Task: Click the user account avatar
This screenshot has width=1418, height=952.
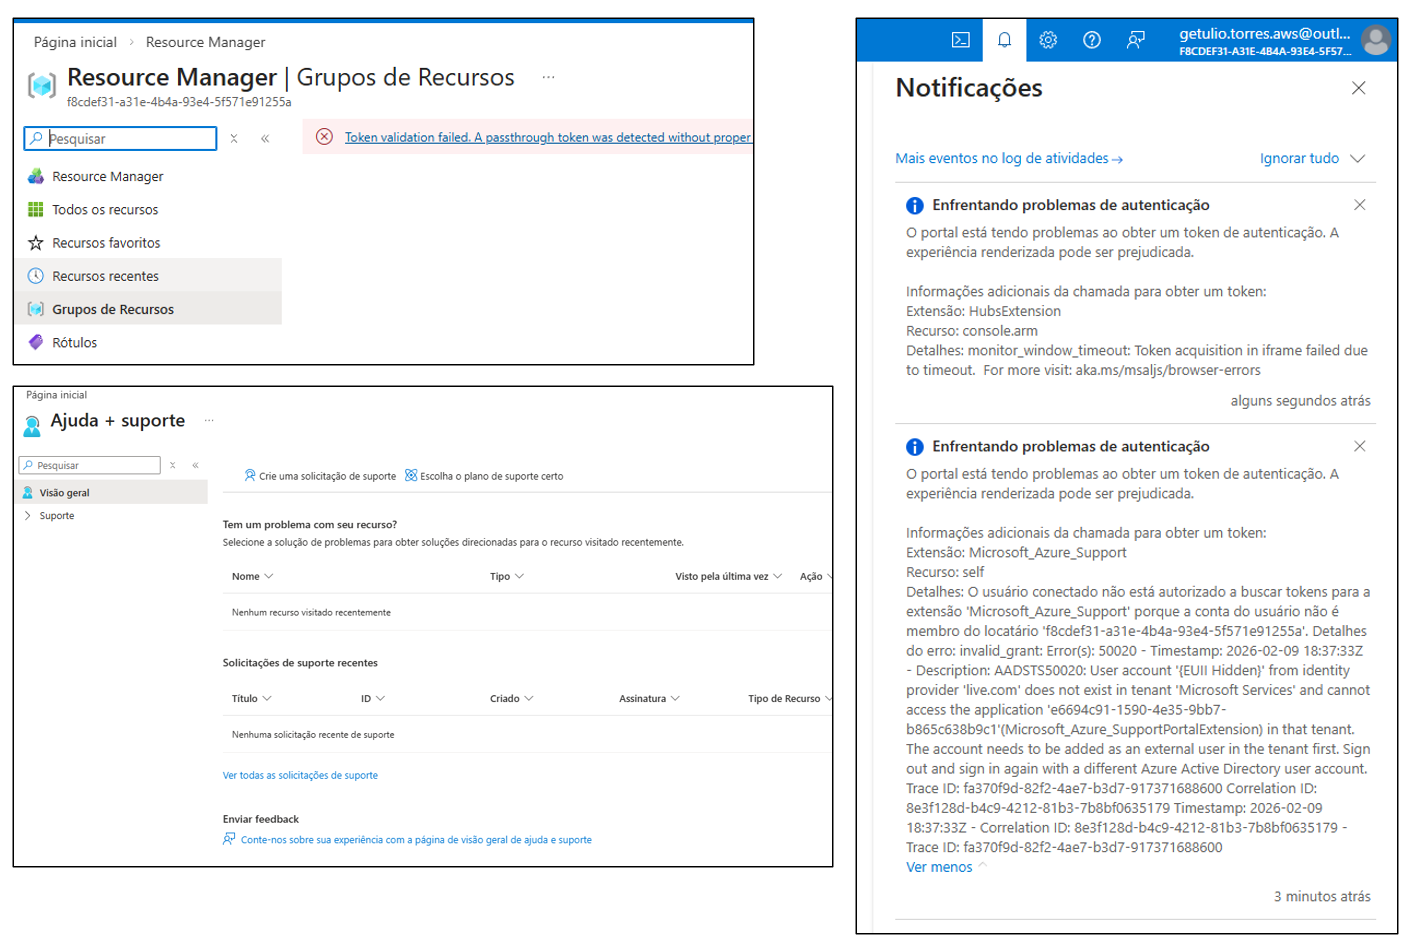Action: 1377,40
